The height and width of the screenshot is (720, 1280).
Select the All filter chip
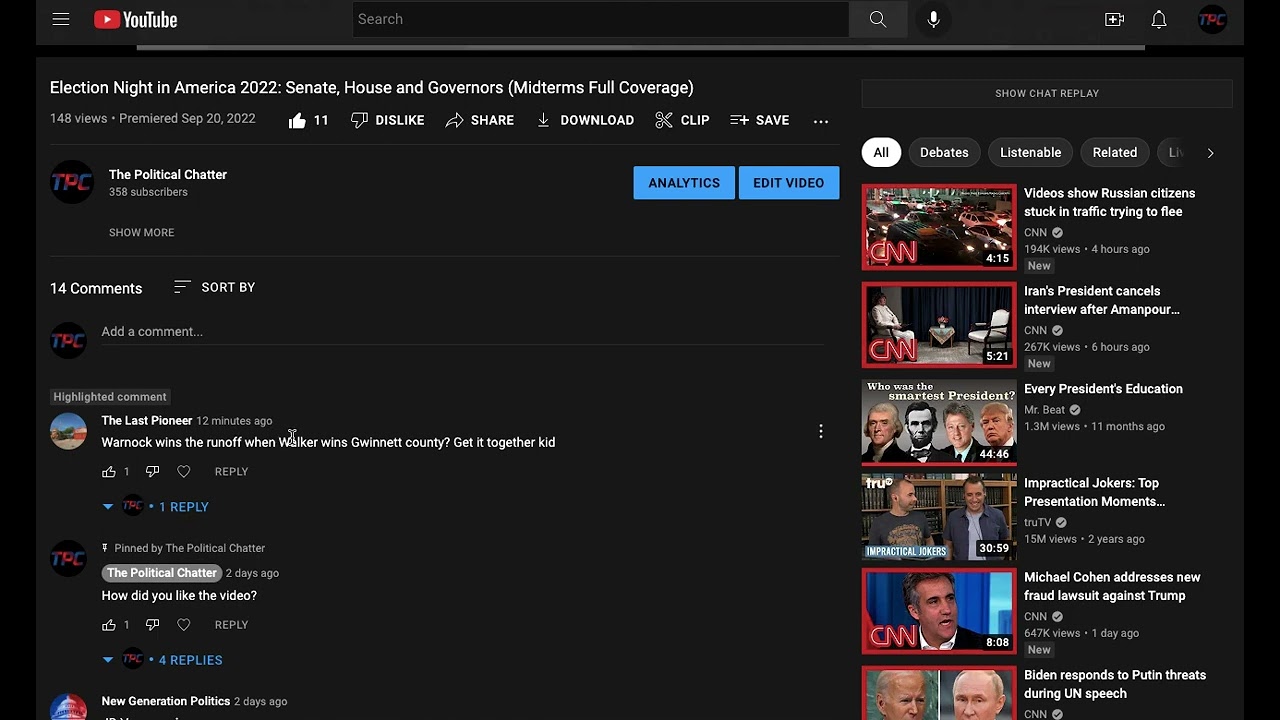click(x=881, y=153)
